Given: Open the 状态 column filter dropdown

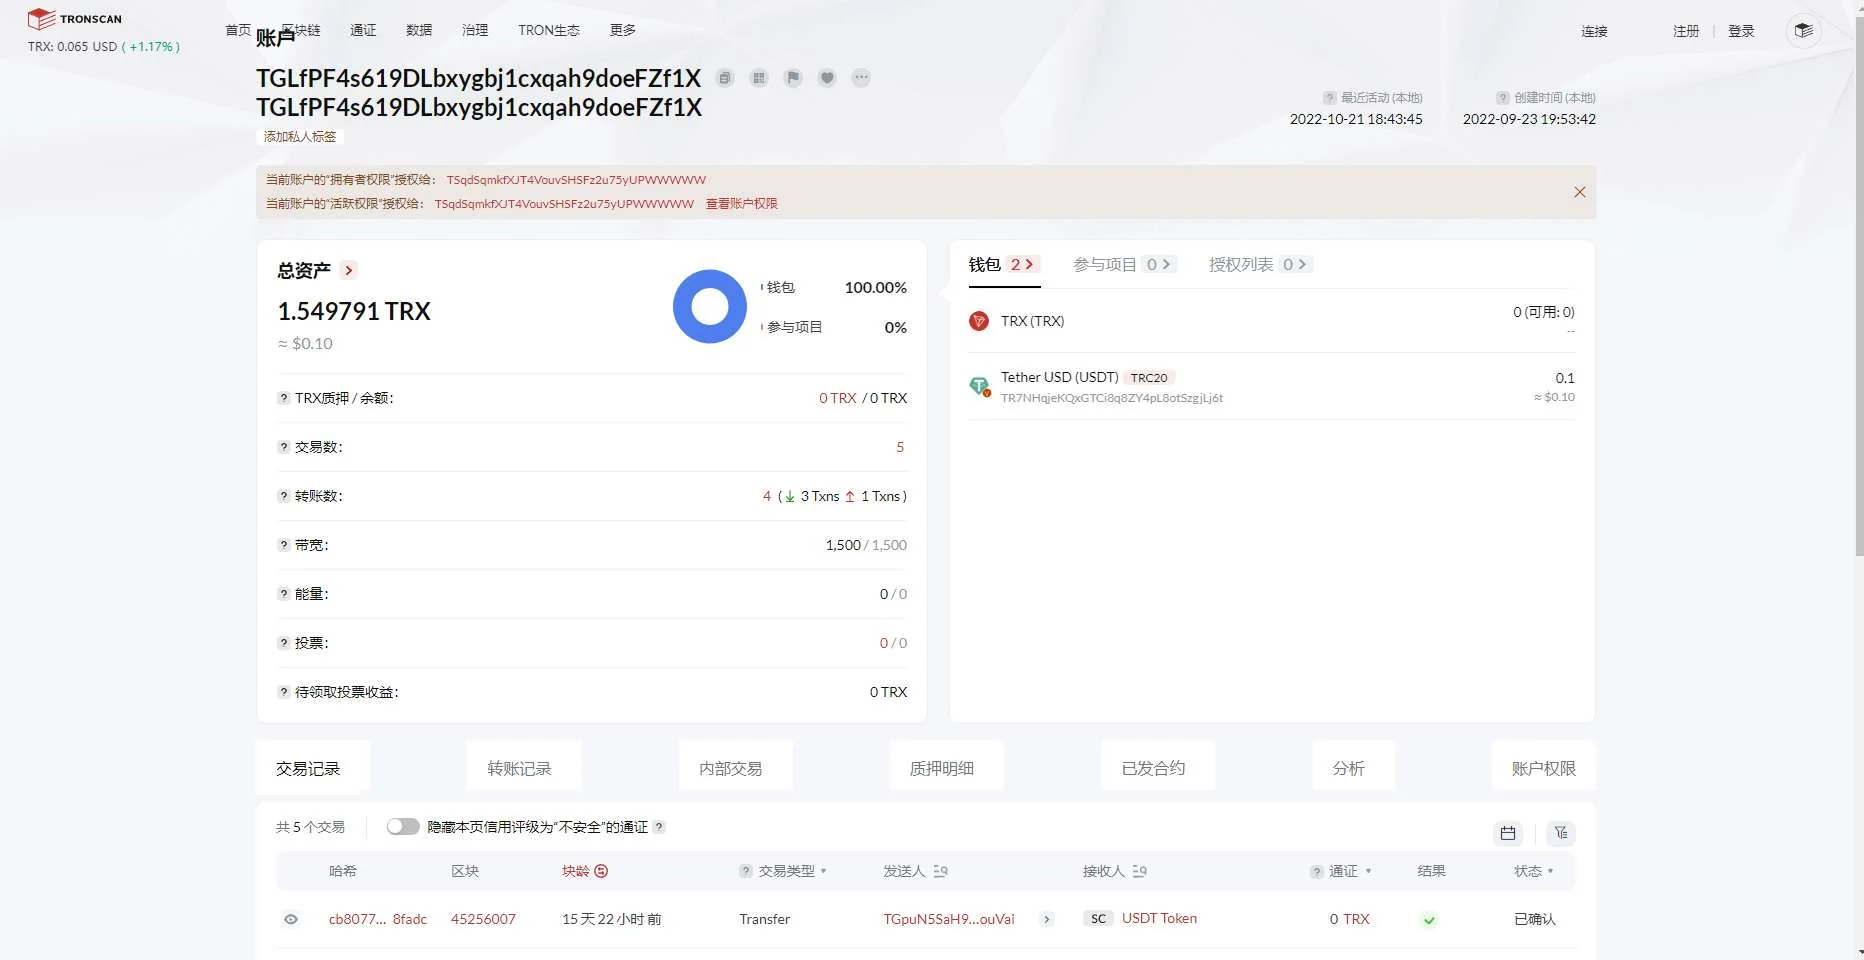Looking at the screenshot, I should [x=1550, y=872].
